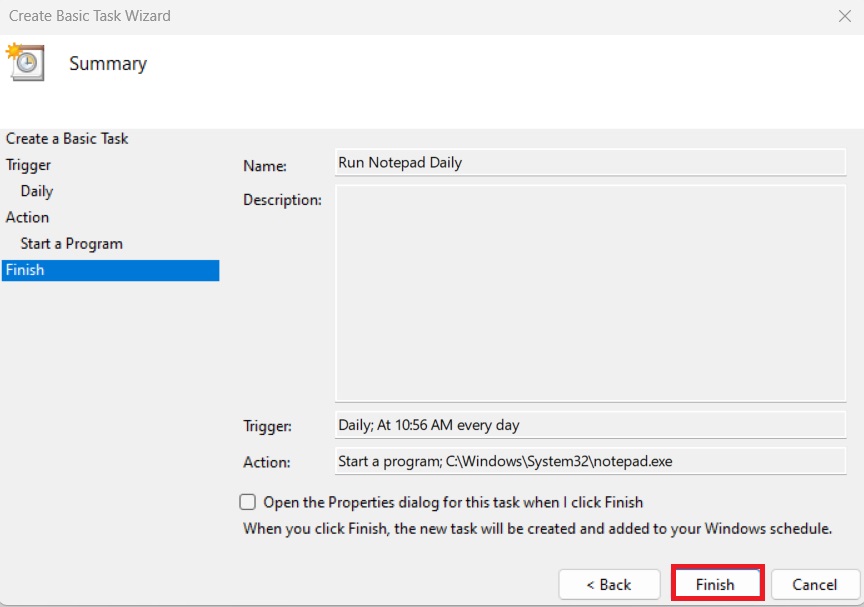Click the Name label
The image size is (864, 607).
coord(265,166)
